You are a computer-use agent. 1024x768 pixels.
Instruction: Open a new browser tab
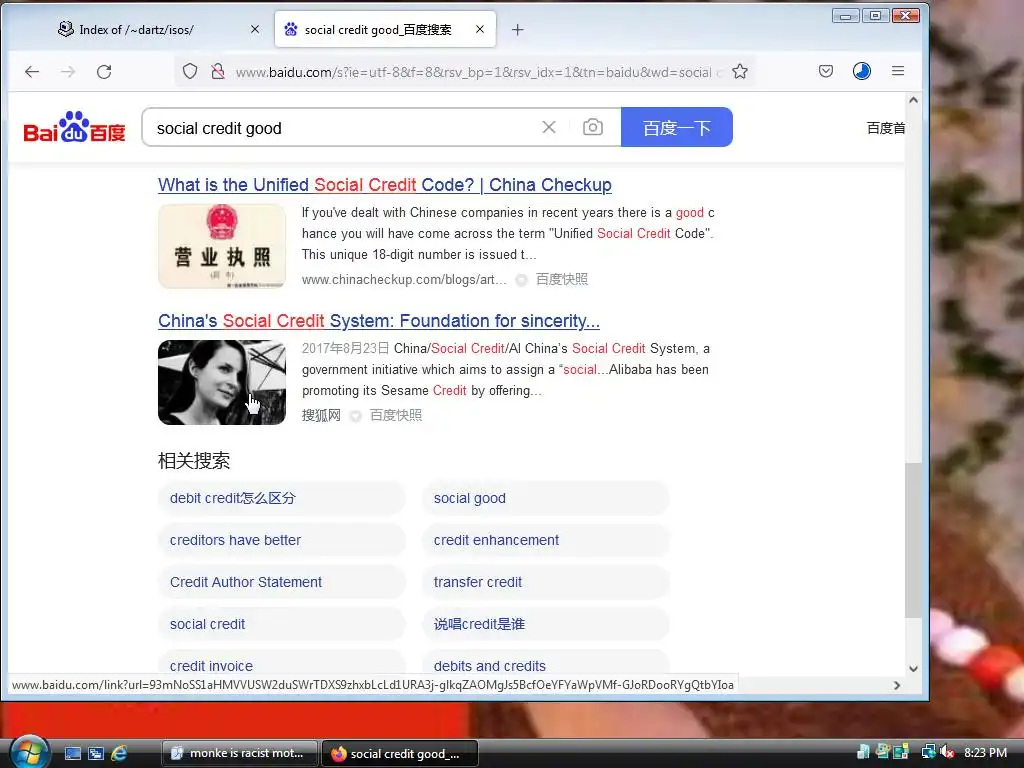pyautogui.click(x=517, y=29)
